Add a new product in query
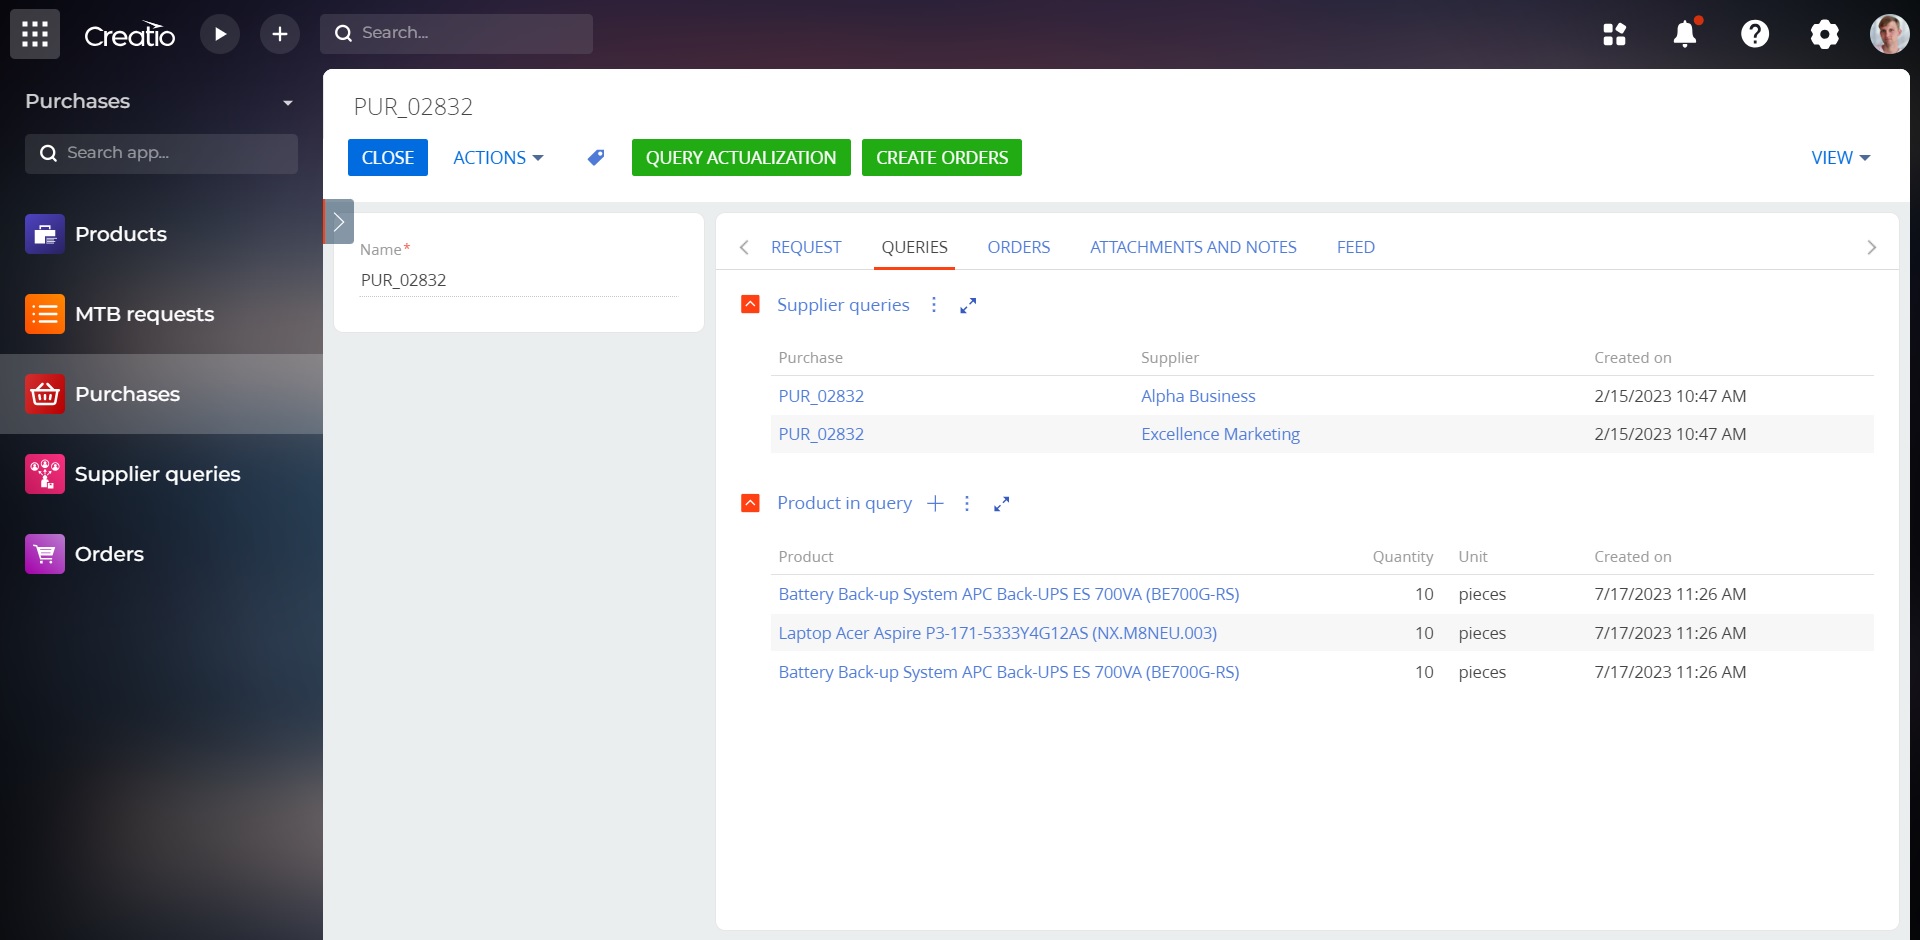The height and width of the screenshot is (940, 1920). tap(935, 503)
